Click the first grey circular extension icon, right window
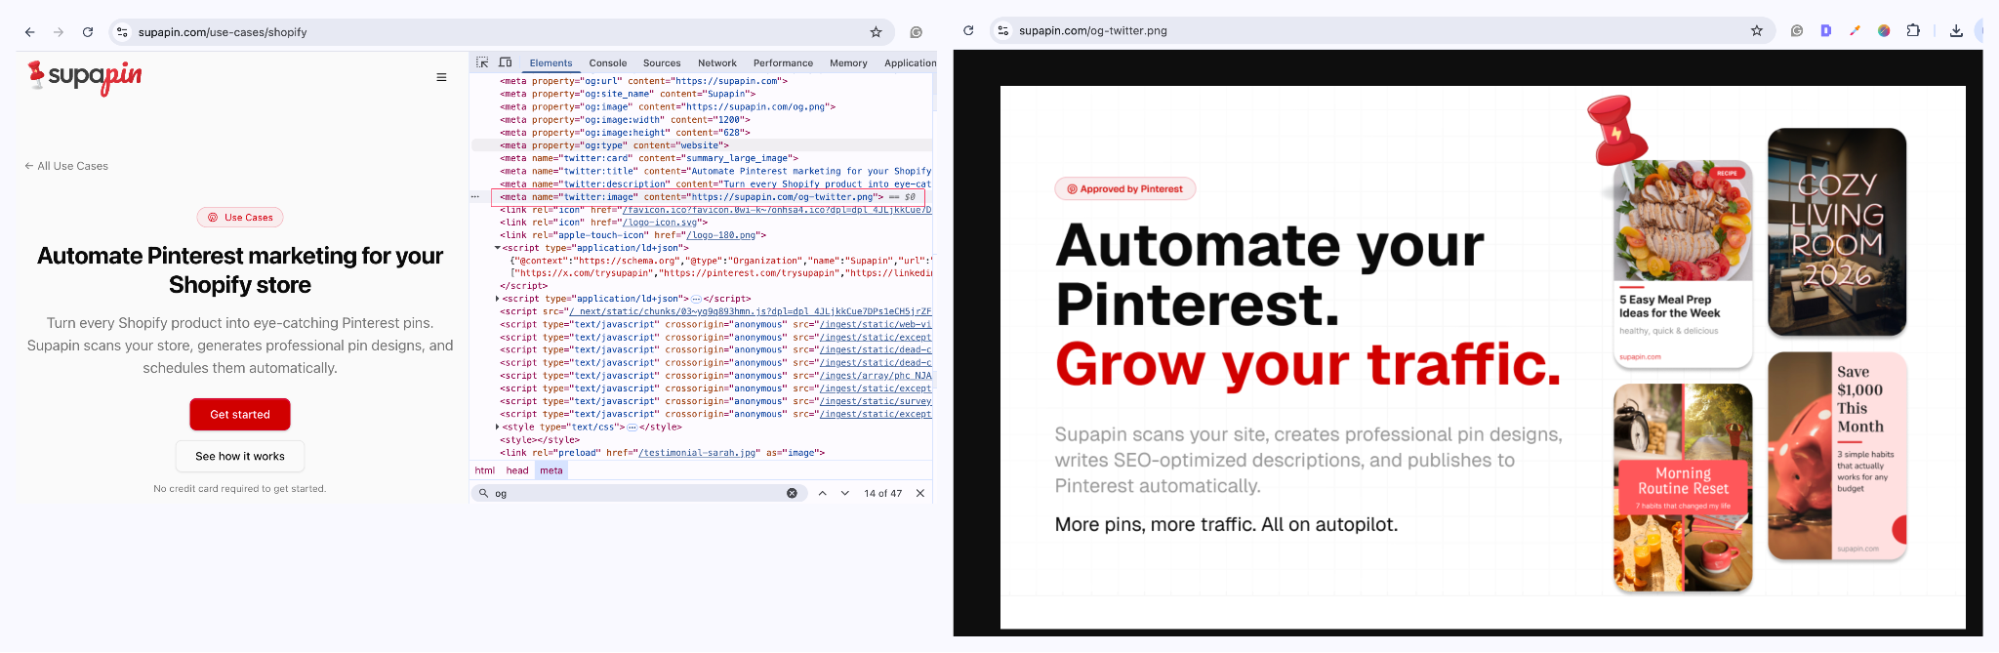Image resolution: width=1999 pixels, height=653 pixels. click(1797, 31)
